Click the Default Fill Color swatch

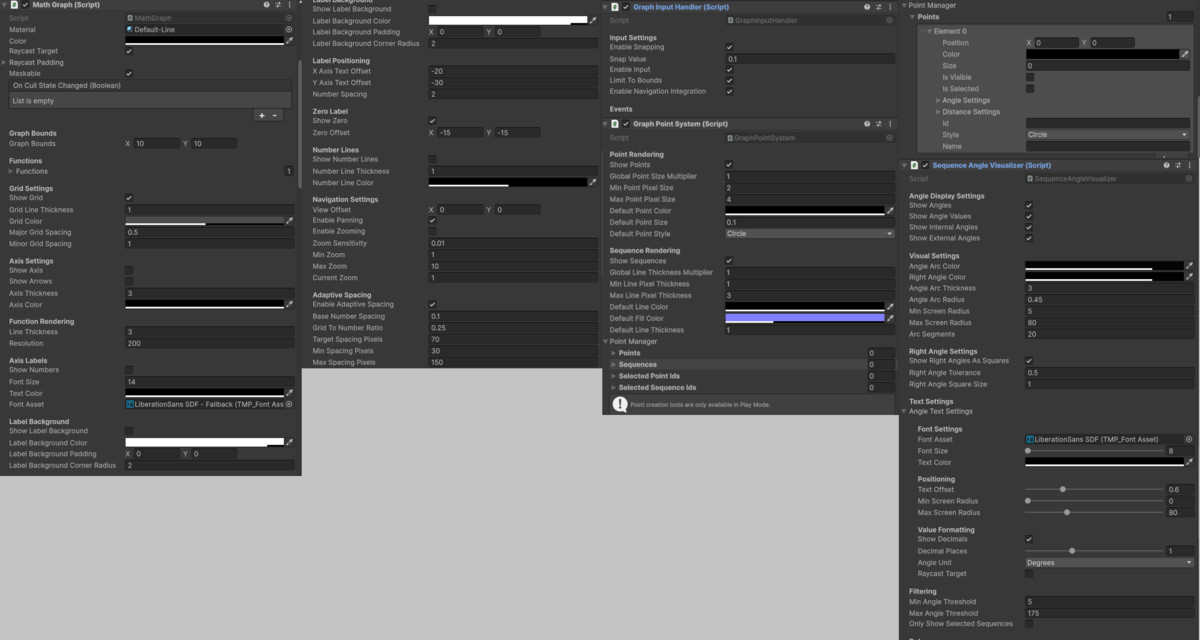pyautogui.click(x=804, y=319)
